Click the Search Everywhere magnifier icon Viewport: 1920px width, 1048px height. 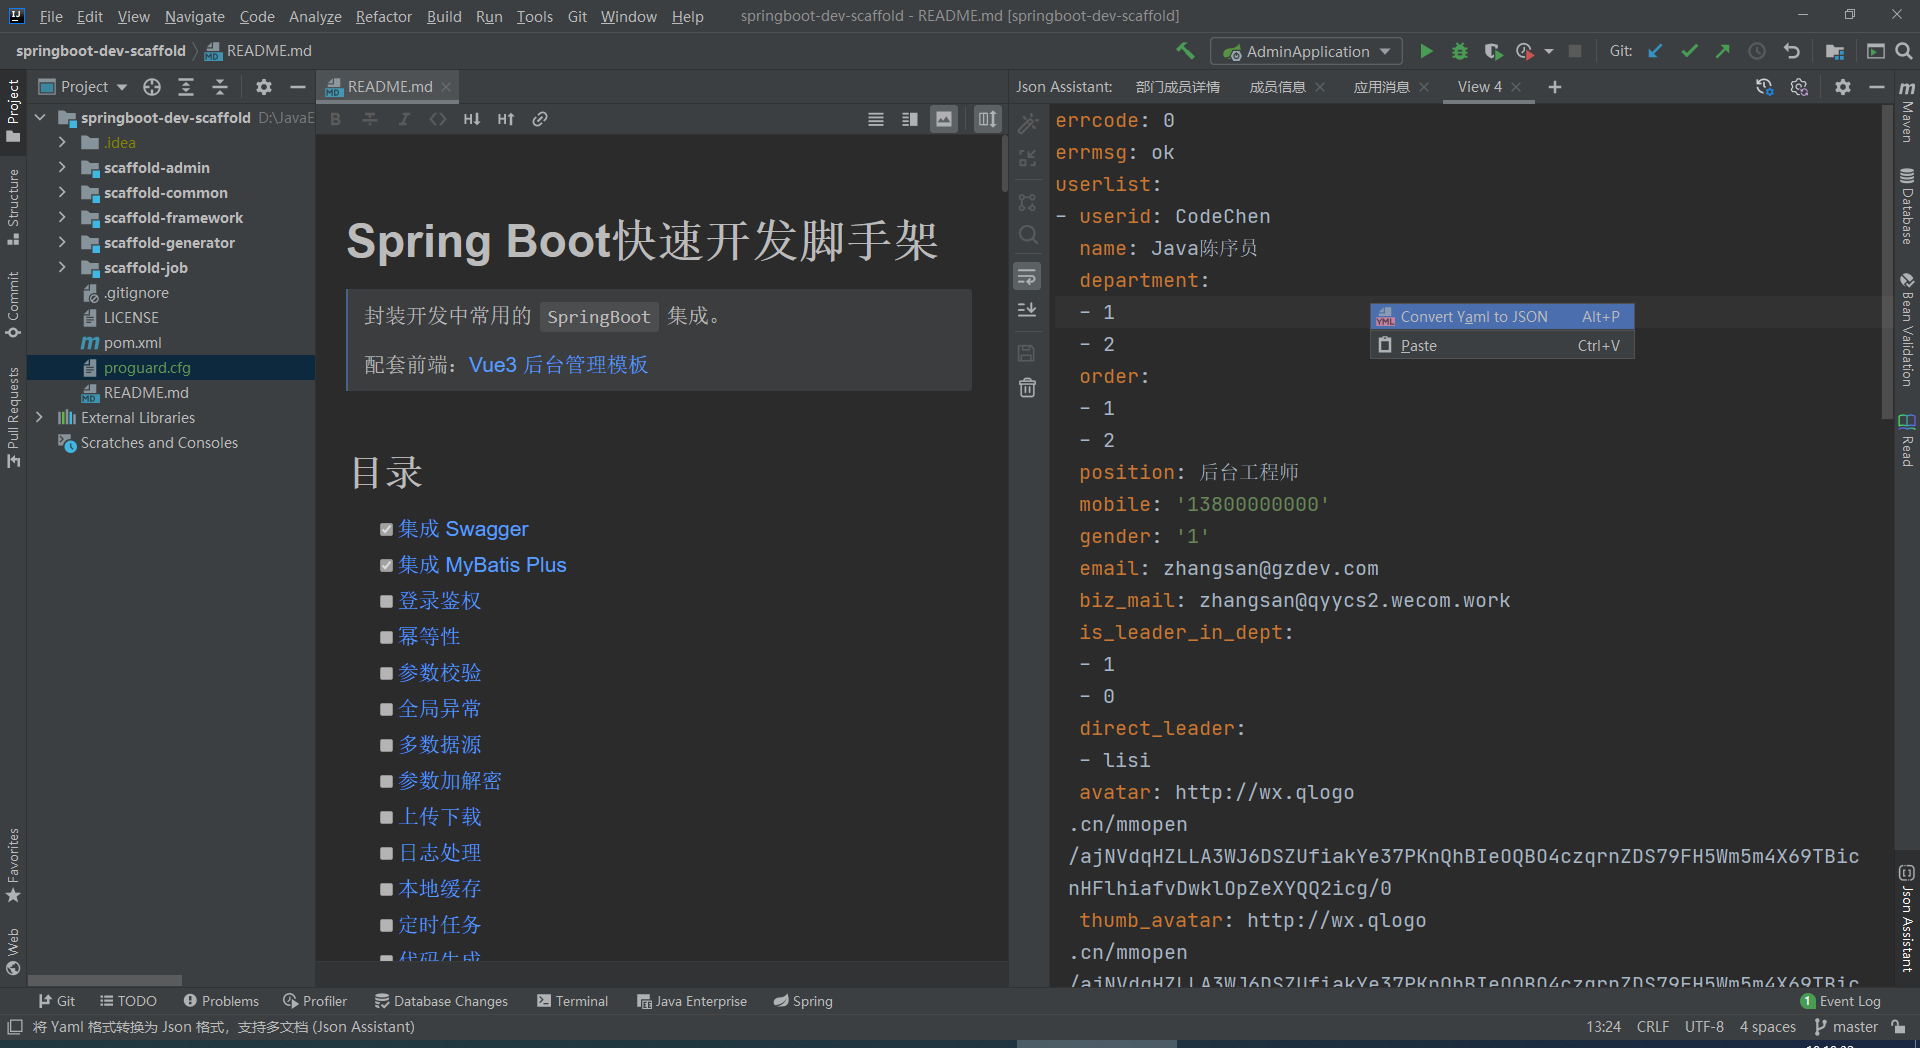click(x=1904, y=51)
